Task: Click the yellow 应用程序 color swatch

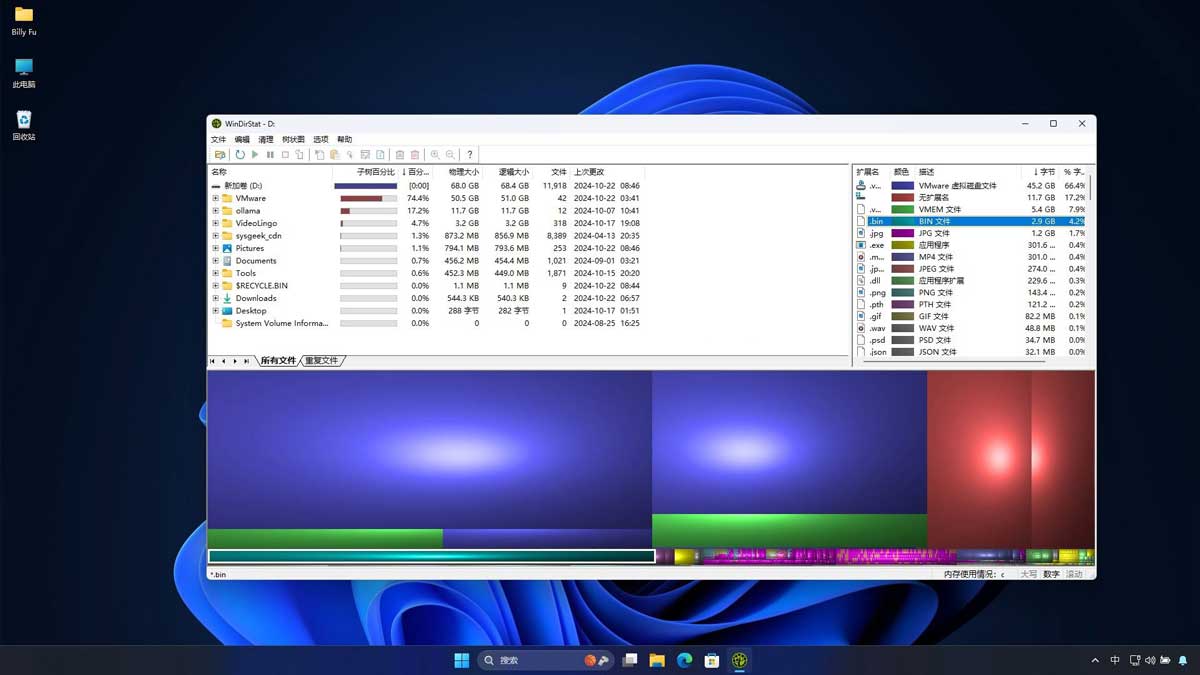Action: click(x=902, y=245)
